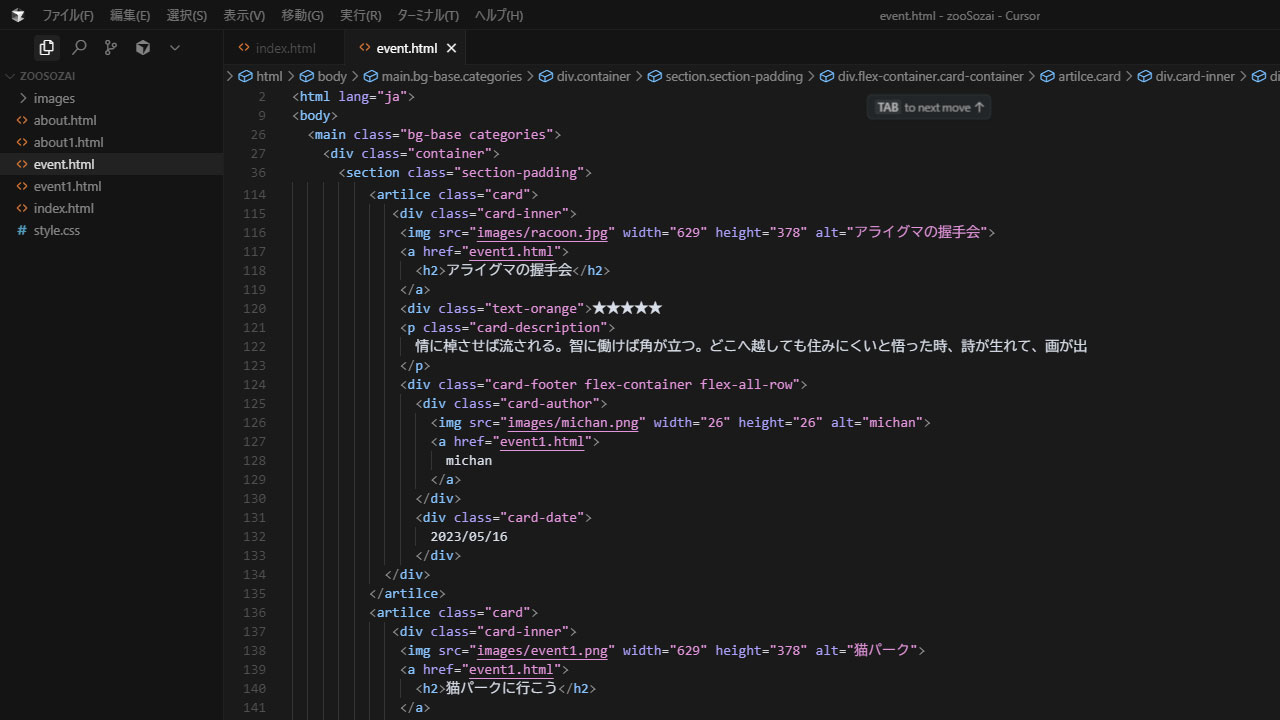Screen dimensions: 1280x720
Task: Click sticky line section class section-padding
Action: [465, 172]
